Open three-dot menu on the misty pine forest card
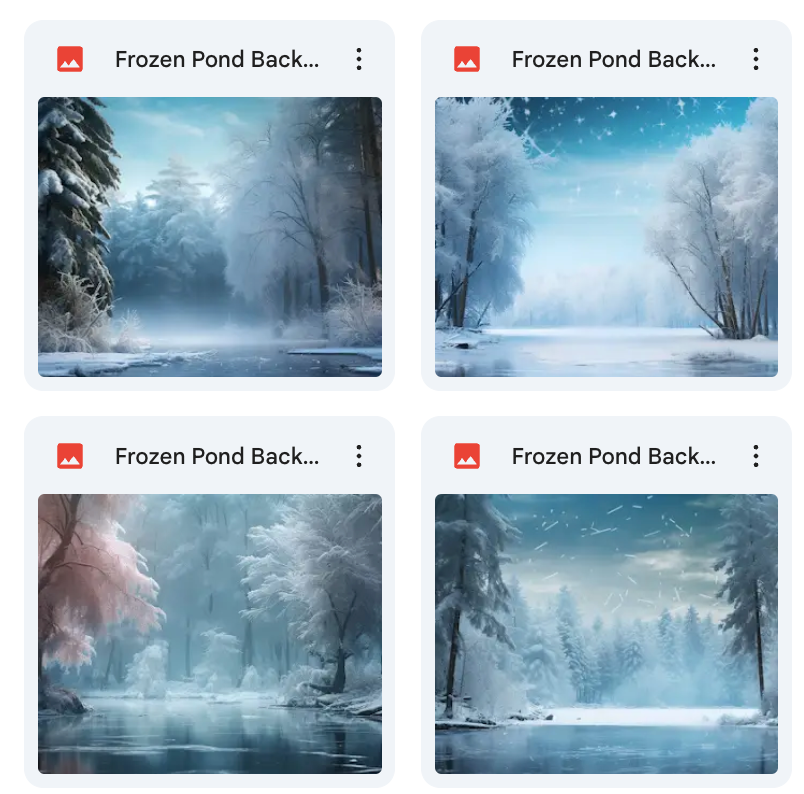The image size is (804, 794). coord(359,59)
